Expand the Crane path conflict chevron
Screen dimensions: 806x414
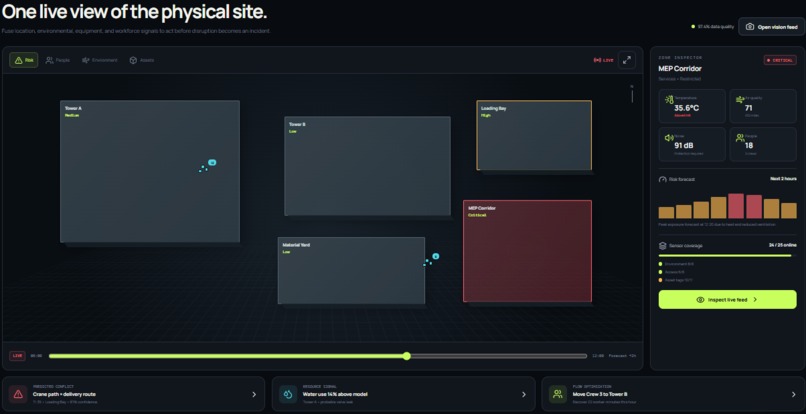[x=254, y=394]
